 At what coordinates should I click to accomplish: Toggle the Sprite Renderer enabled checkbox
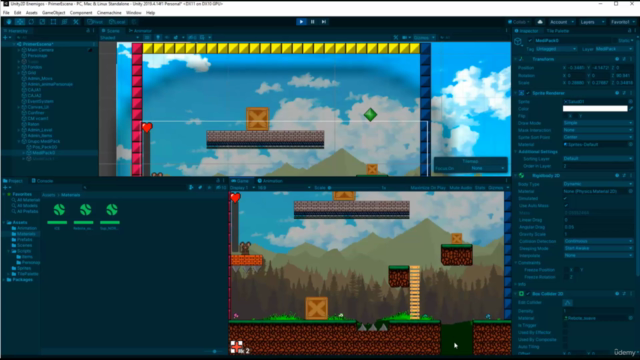[x=528, y=93]
